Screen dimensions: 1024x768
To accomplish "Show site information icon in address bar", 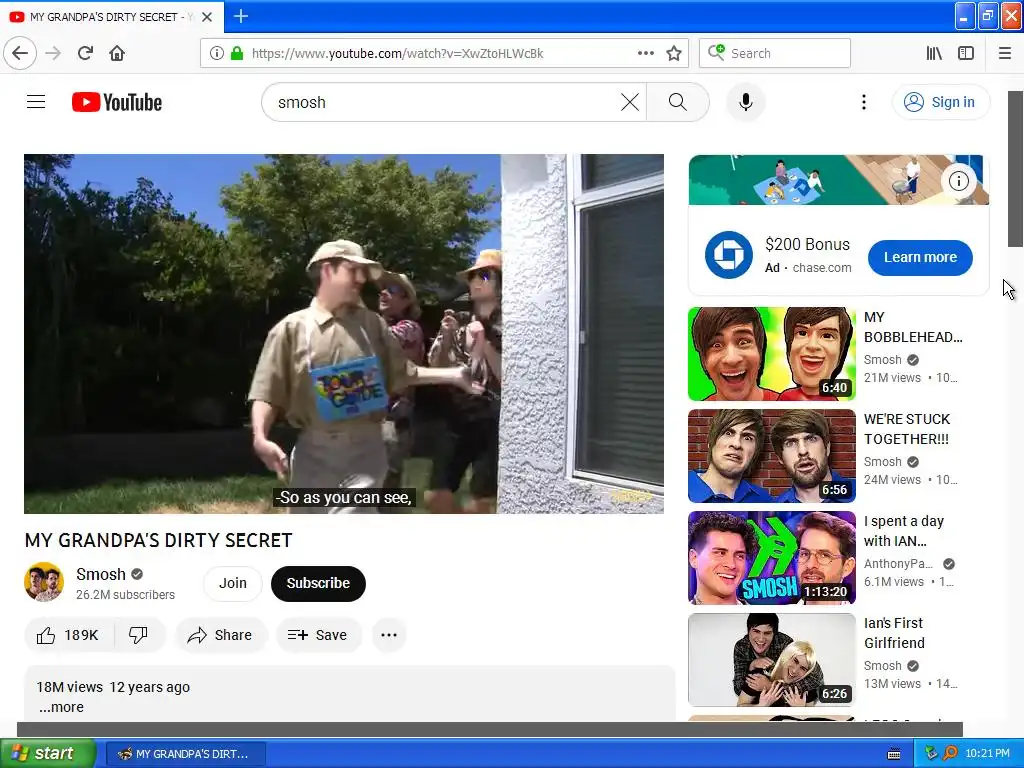I will coord(217,53).
